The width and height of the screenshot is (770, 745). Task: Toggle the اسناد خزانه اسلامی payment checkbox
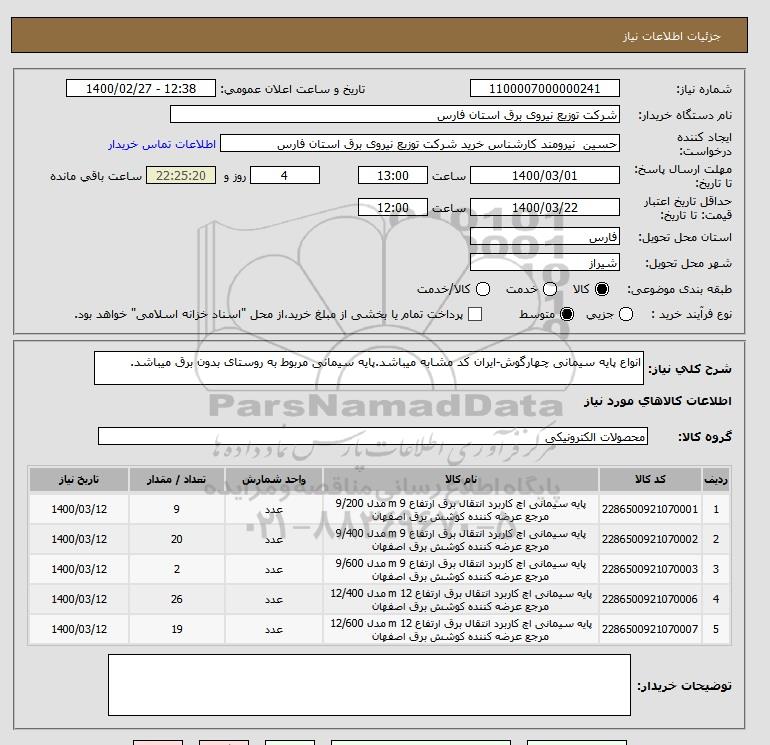pos(475,314)
